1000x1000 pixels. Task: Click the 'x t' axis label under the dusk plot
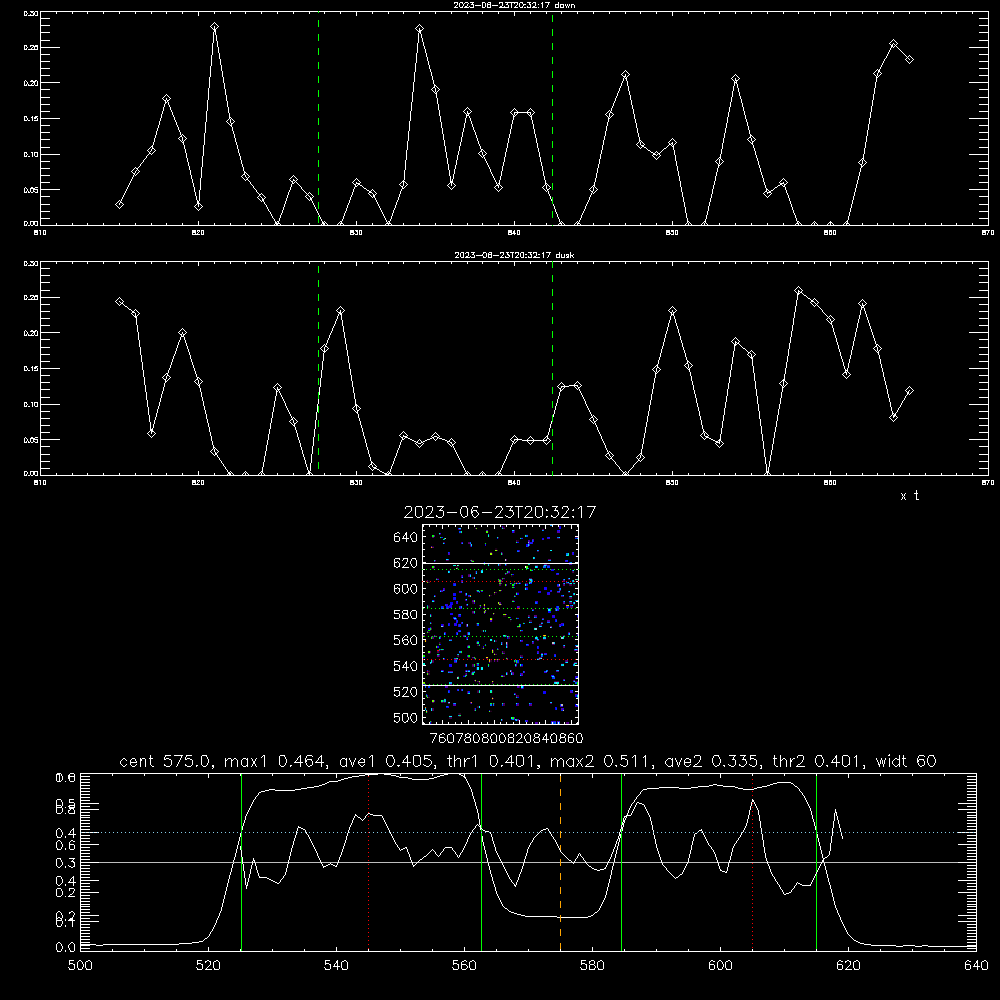[909, 496]
